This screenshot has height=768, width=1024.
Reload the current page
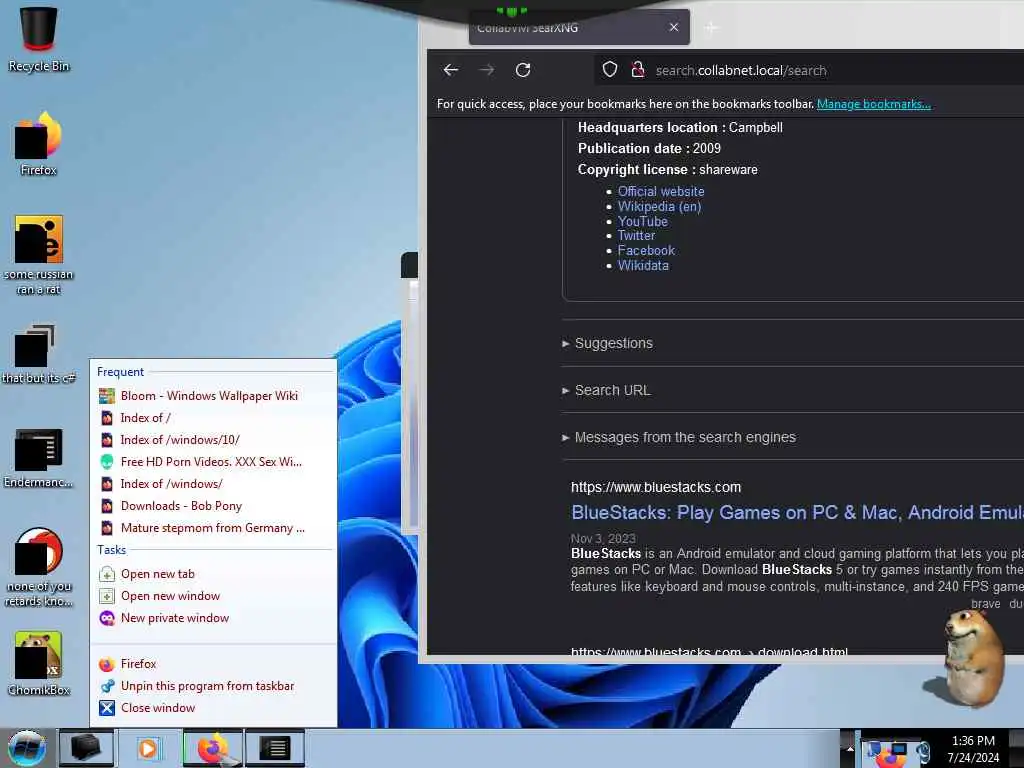522,70
